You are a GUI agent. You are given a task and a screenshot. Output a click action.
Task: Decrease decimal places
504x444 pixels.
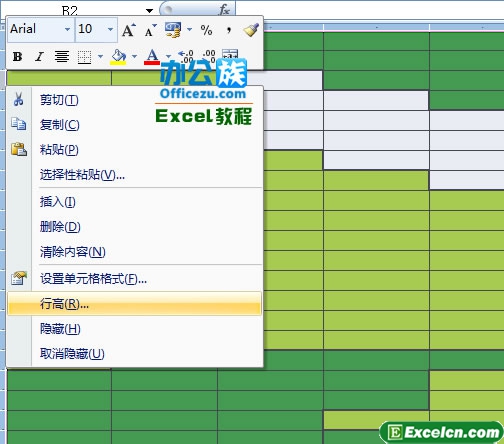[x=209, y=56]
